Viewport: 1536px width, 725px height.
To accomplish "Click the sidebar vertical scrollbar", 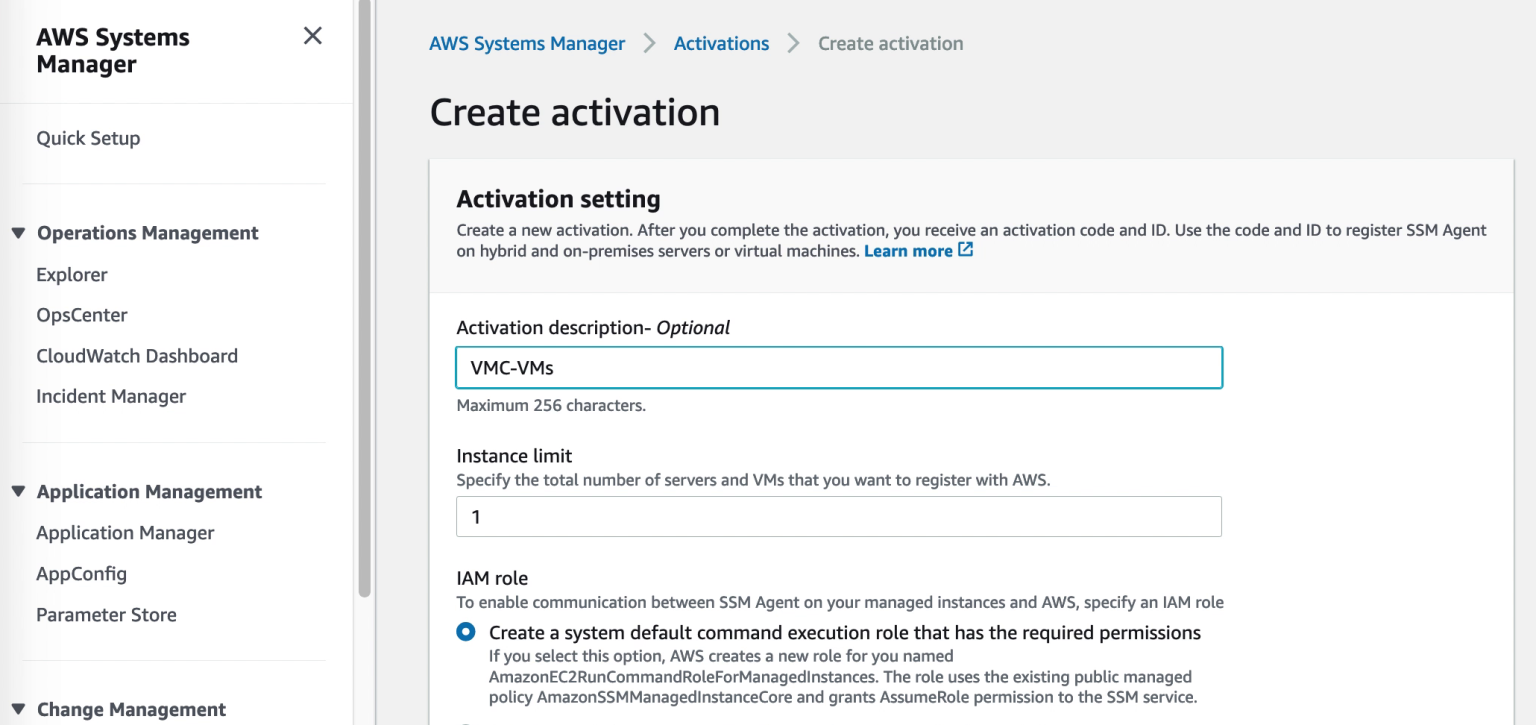I will (x=364, y=300).
